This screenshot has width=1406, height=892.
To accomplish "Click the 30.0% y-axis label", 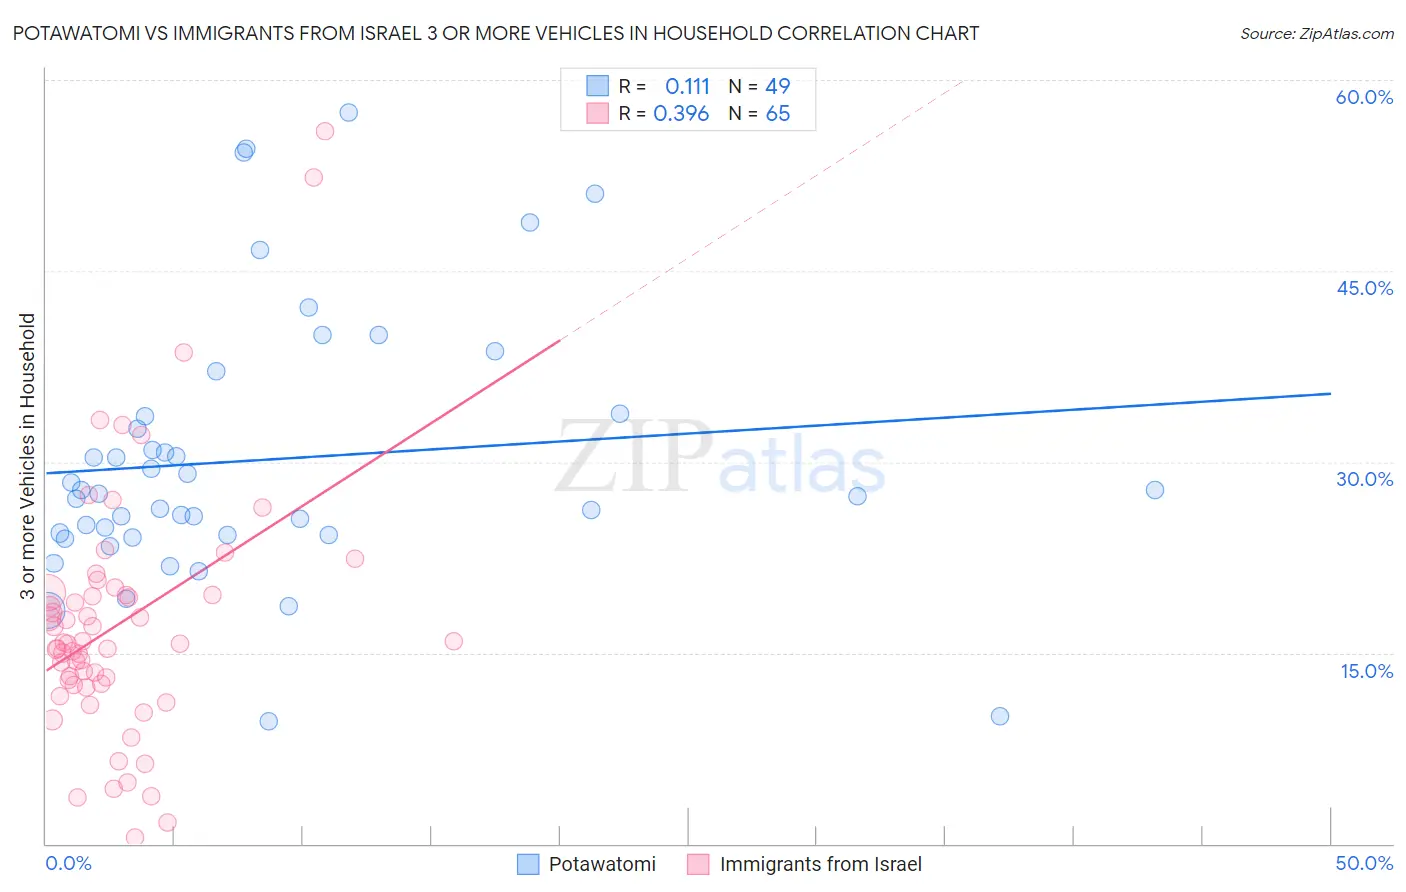I will pyautogui.click(x=1364, y=479).
